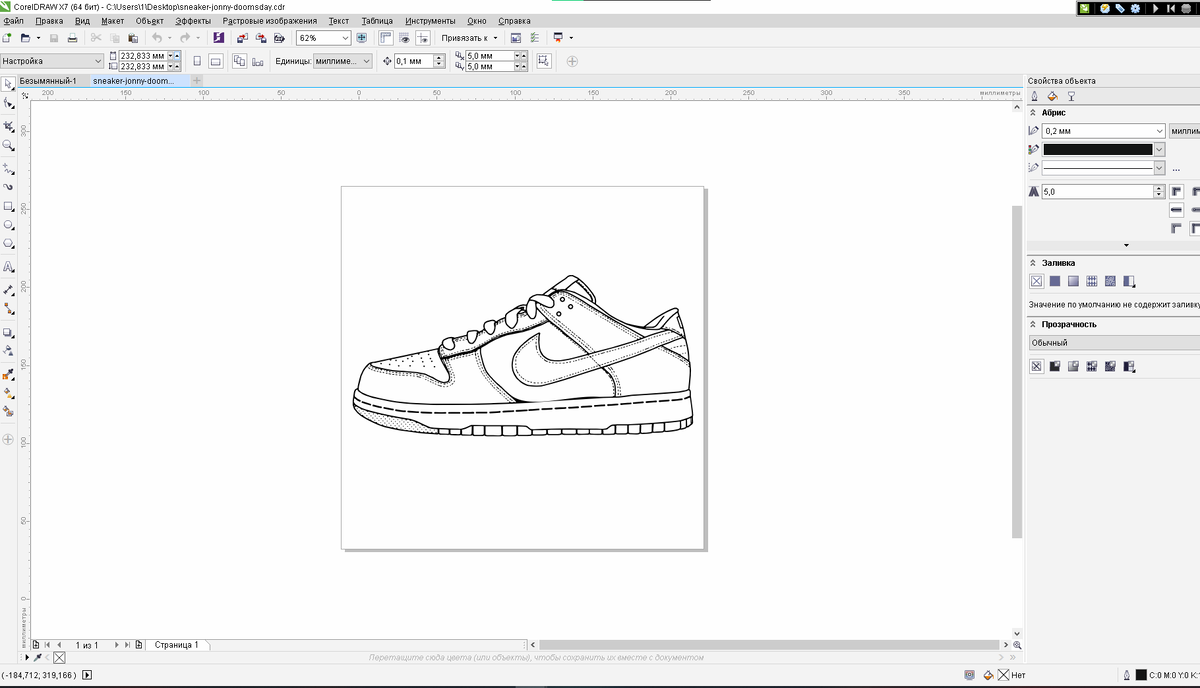Collapse the Абрис section
This screenshot has height=688, width=1200.
tap(1033, 113)
